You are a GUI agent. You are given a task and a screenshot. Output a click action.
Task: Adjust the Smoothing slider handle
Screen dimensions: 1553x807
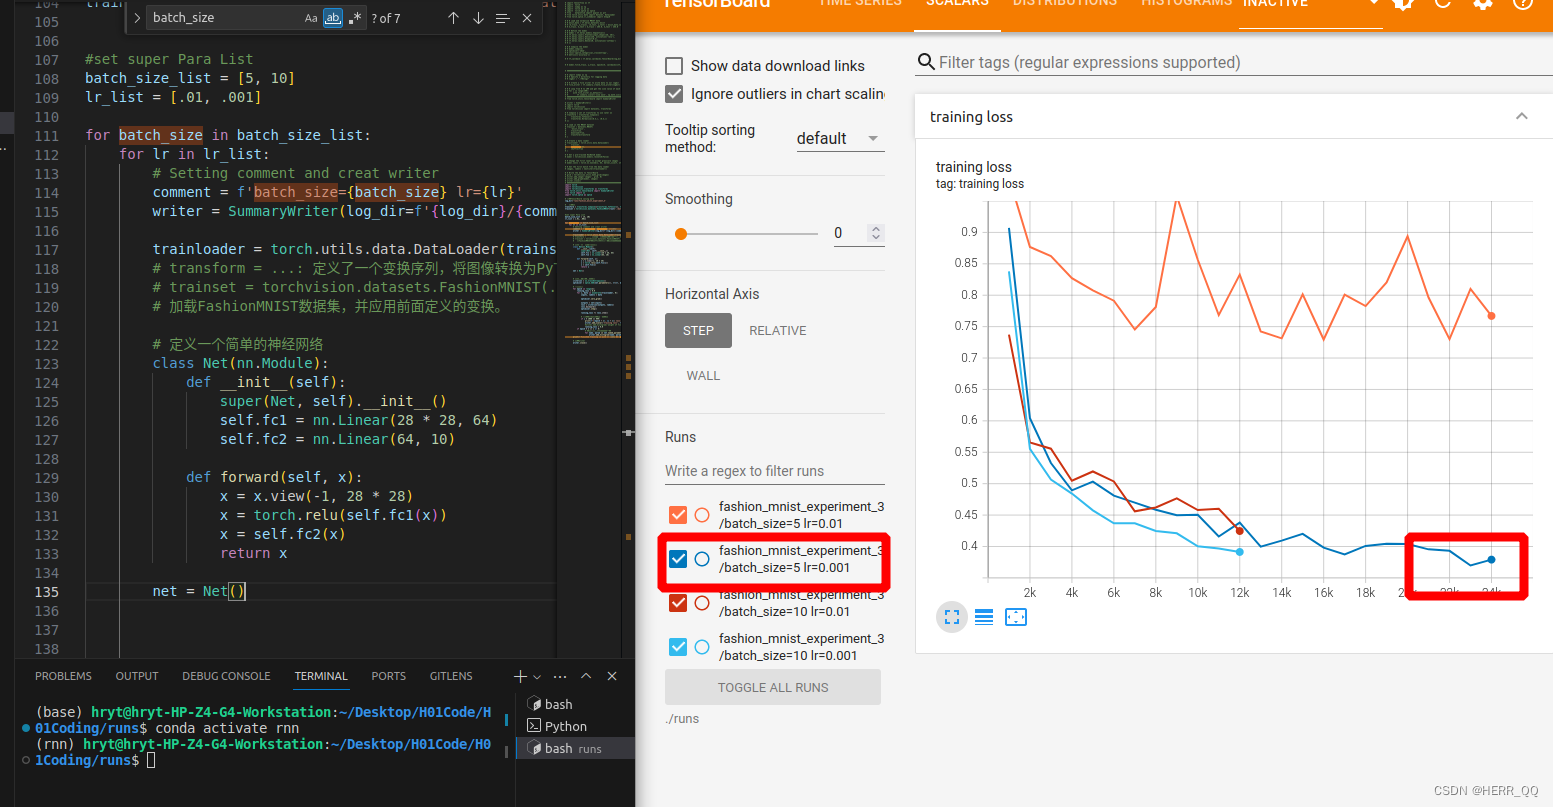pyautogui.click(x=681, y=234)
